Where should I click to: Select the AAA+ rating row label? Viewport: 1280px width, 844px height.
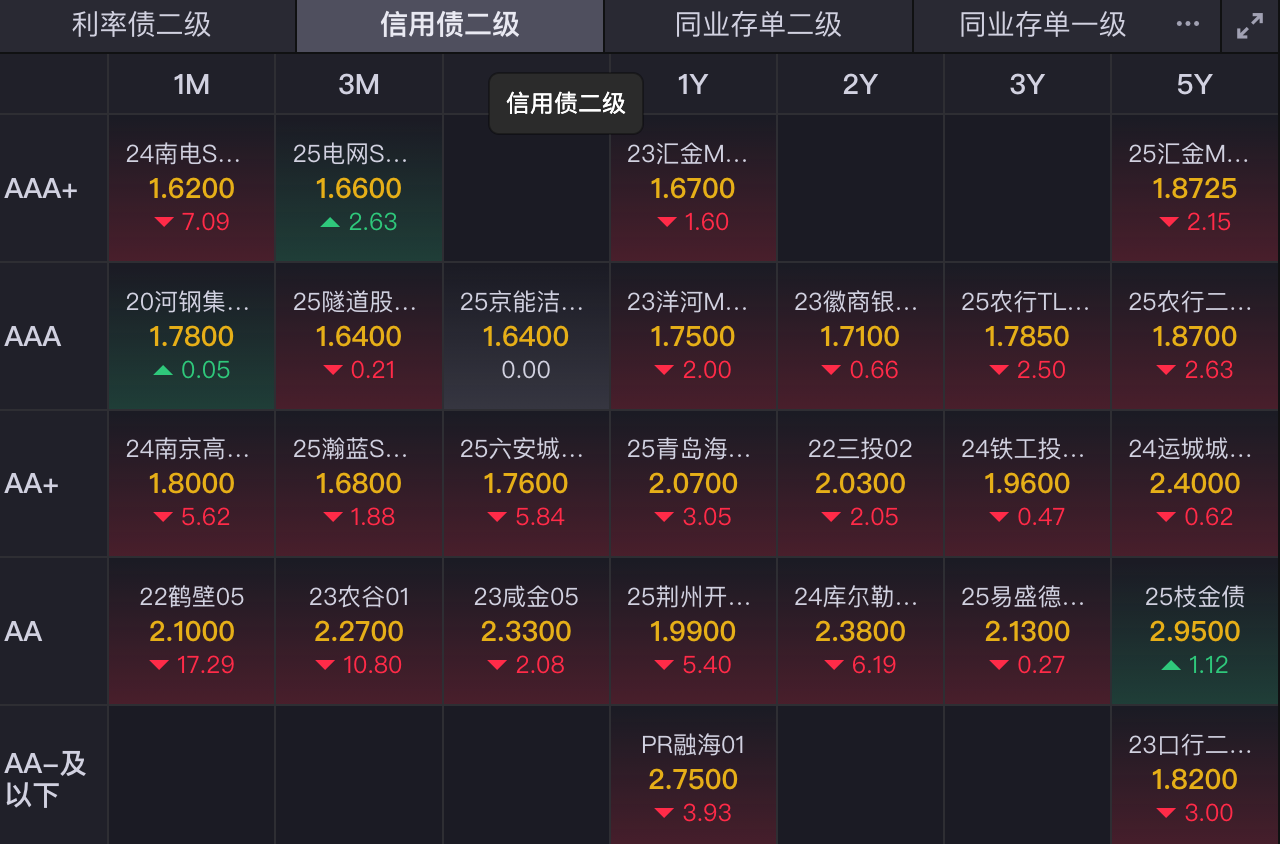click(x=41, y=189)
